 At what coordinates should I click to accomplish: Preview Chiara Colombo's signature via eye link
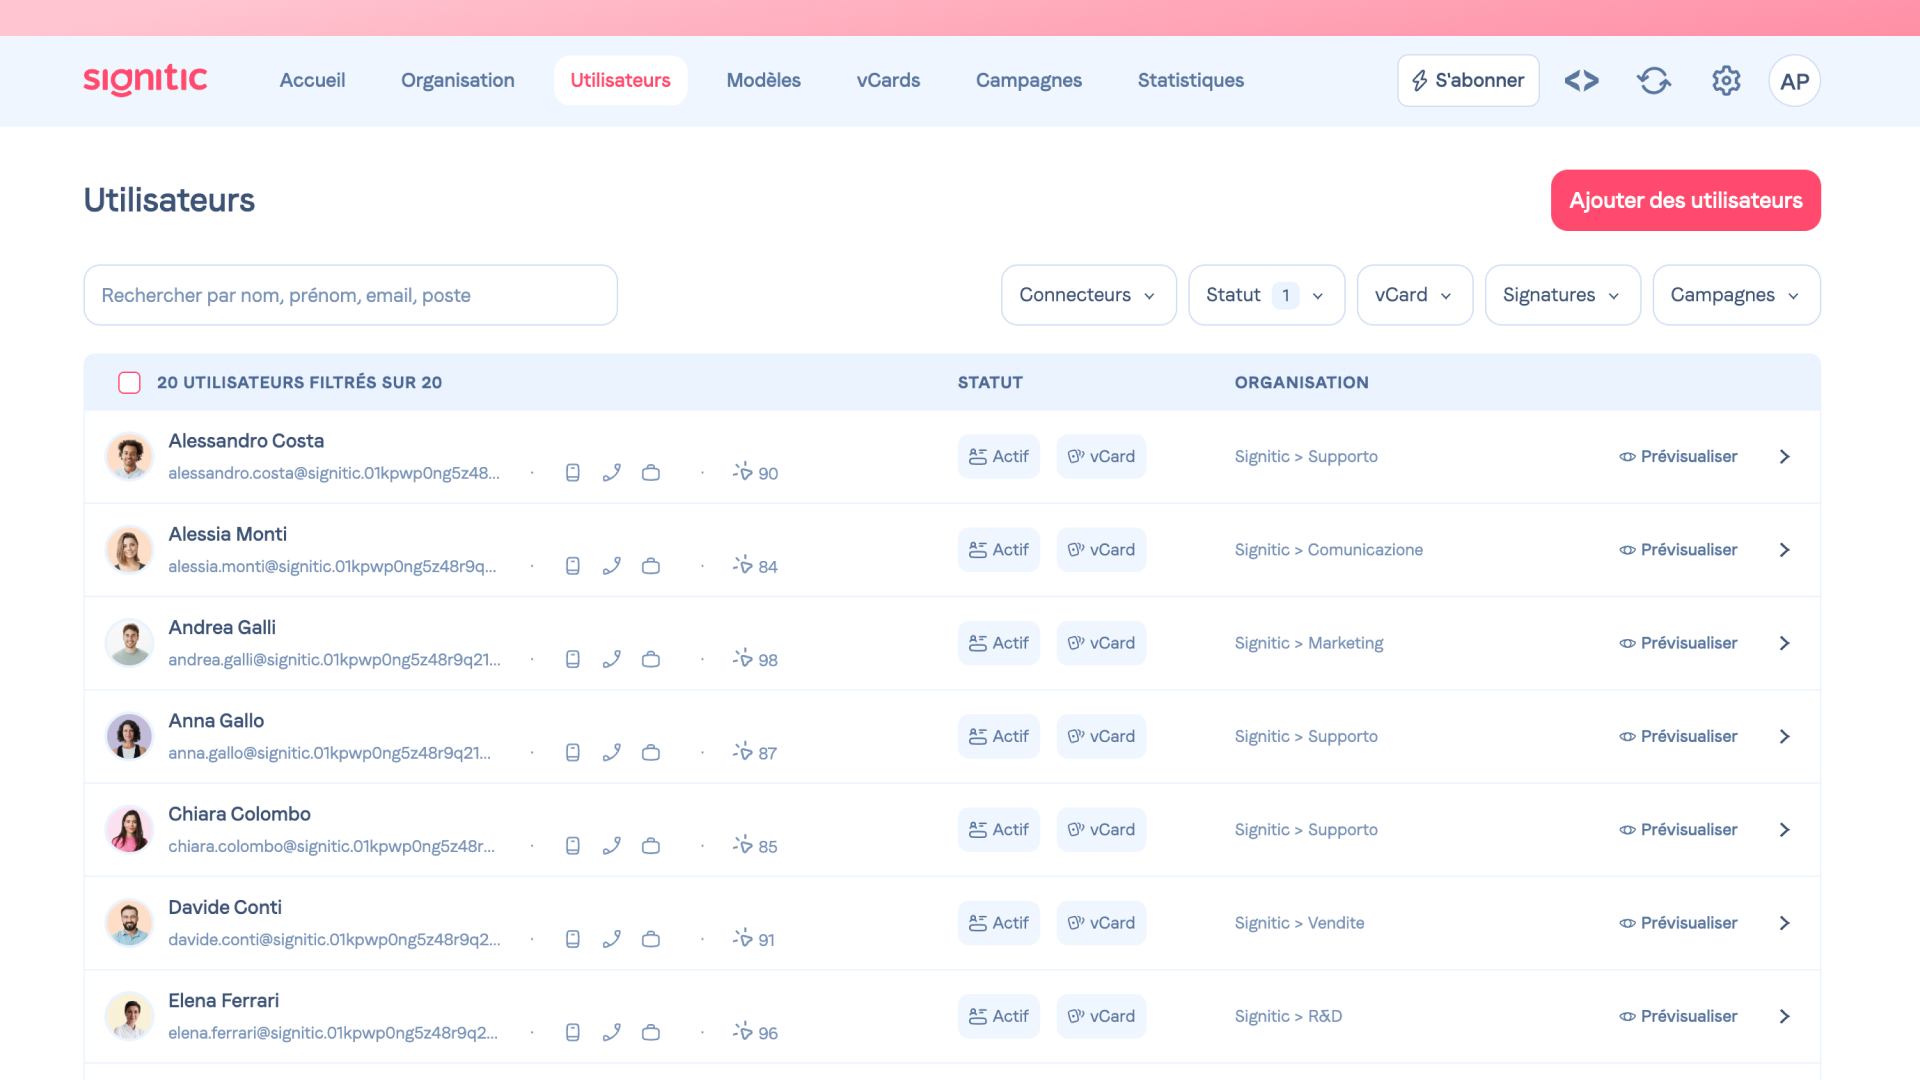[1678, 830]
